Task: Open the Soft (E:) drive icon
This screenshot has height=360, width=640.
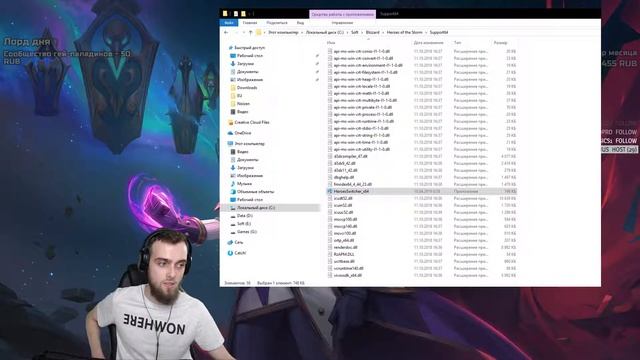Action: tap(233, 224)
